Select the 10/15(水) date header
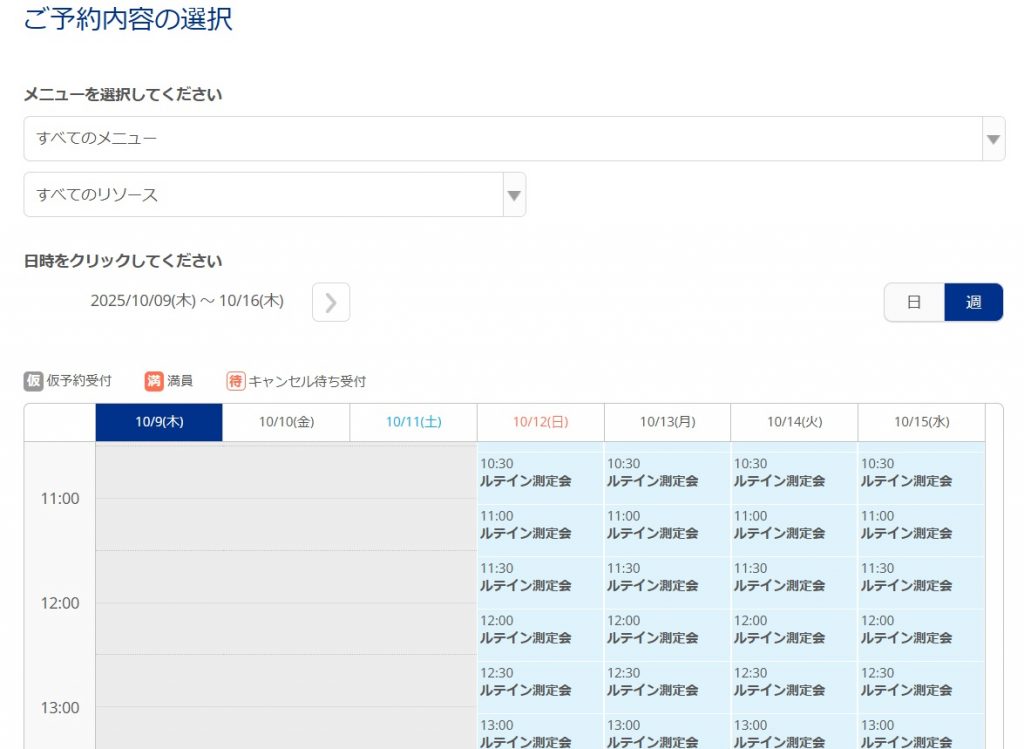 pos(921,422)
